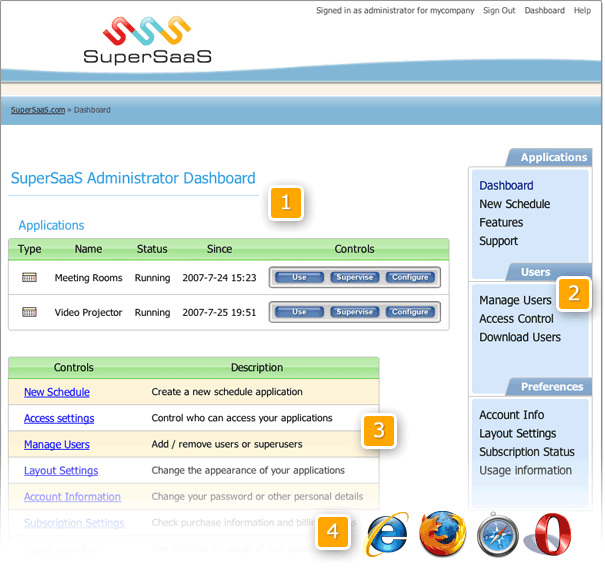The image size is (605, 580).
Task: Click the Meeting Rooms schedule type icon
Action: (x=29, y=277)
